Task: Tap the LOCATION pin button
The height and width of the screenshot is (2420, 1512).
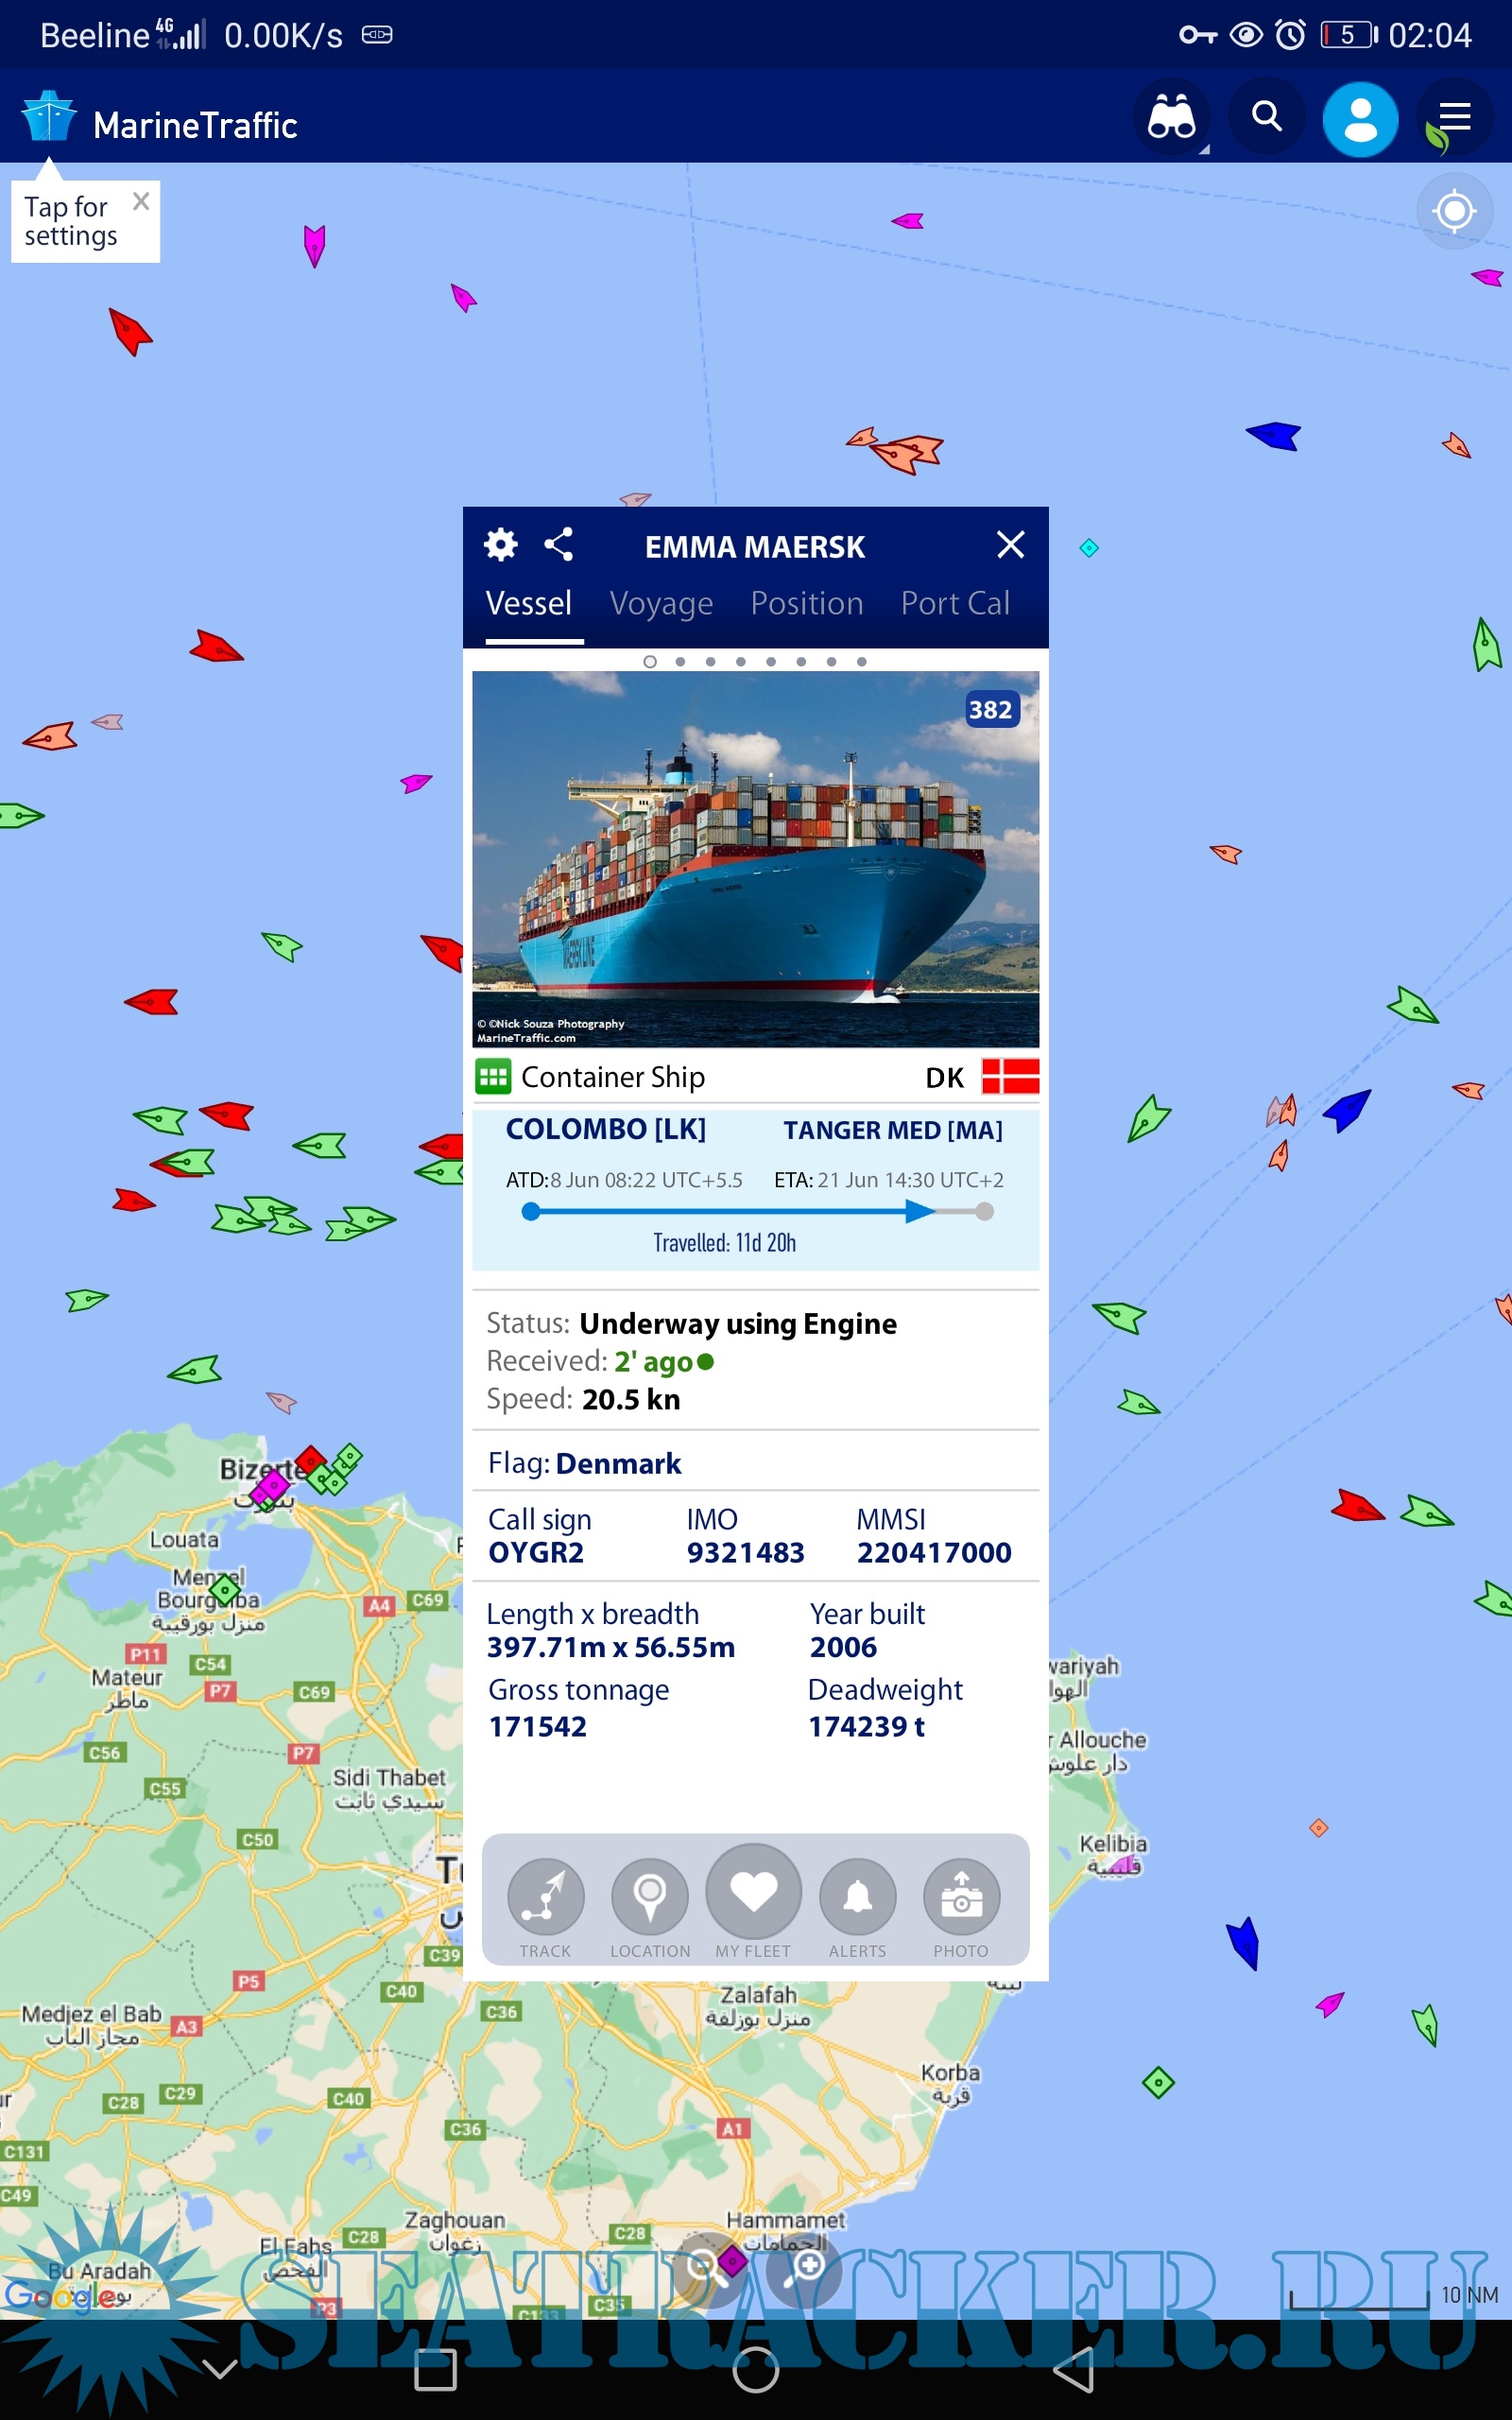Action: pyautogui.click(x=650, y=1906)
